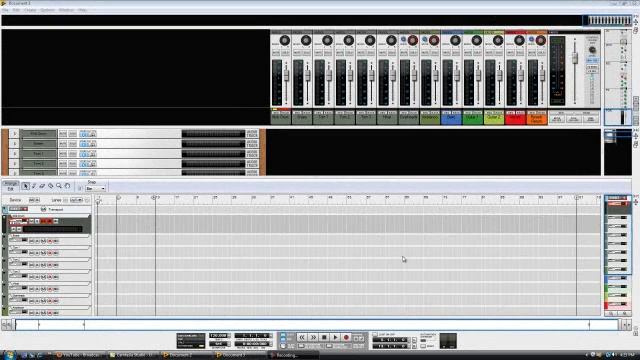Click the Windows Start orb
640x360 pixels.
coord(9,355)
